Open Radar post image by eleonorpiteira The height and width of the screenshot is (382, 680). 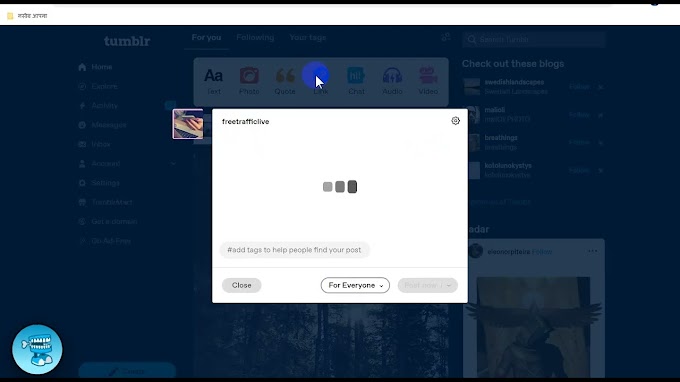click(x=533, y=327)
